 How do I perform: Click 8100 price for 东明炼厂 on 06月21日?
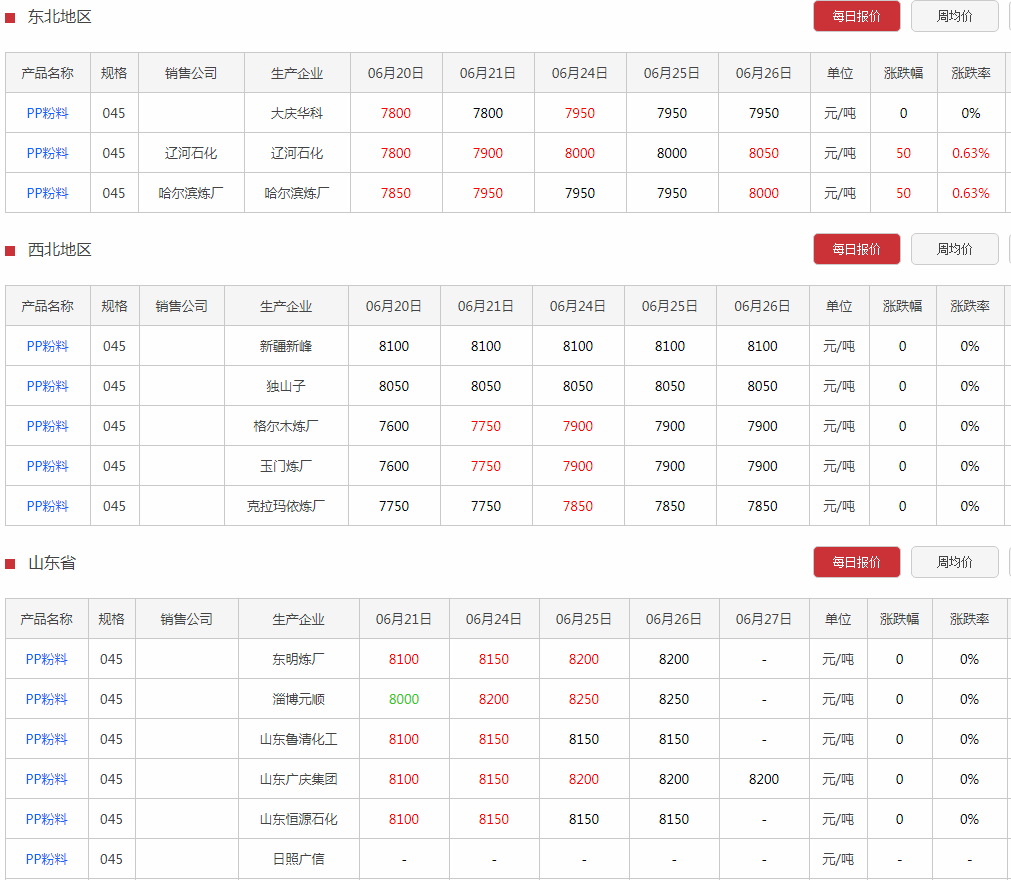point(404,659)
